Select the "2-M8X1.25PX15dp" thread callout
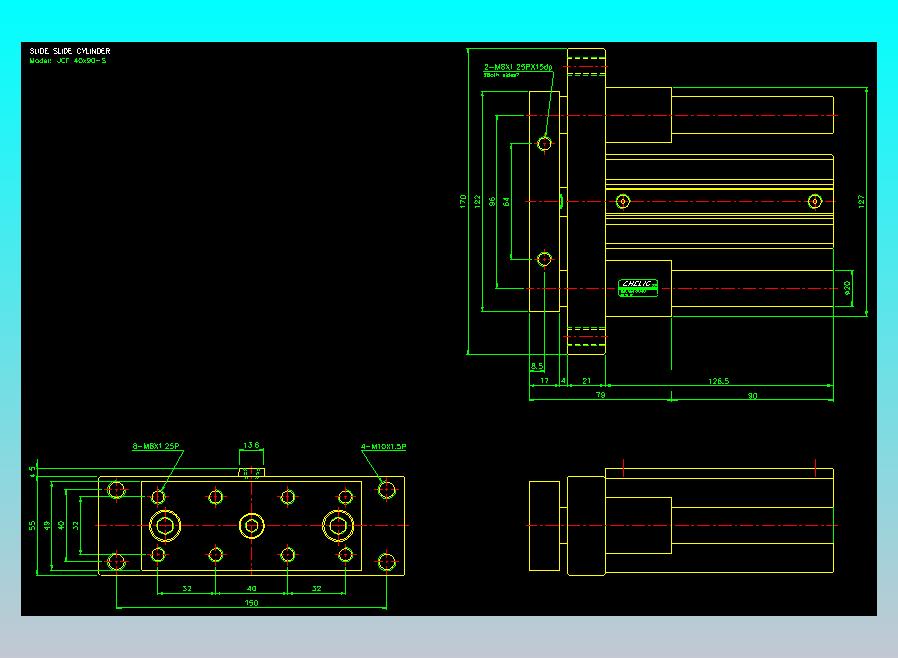Screen dimensions: 898x658 click(x=518, y=67)
